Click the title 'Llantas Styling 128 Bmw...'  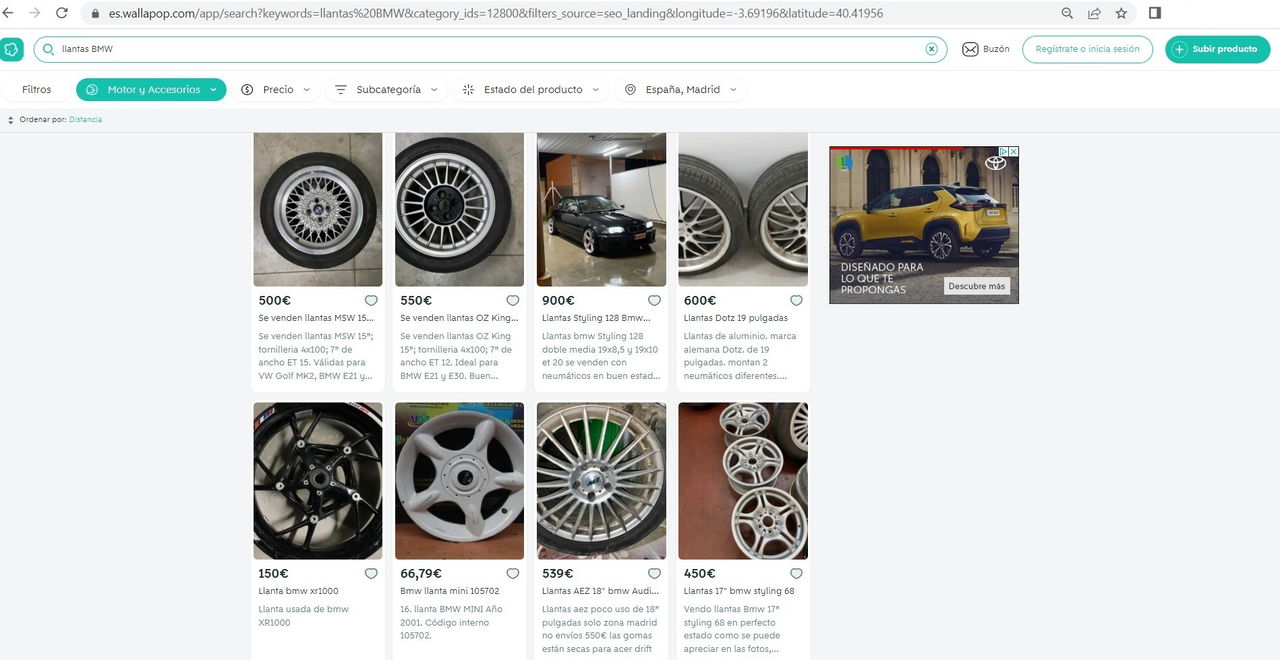pos(596,318)
